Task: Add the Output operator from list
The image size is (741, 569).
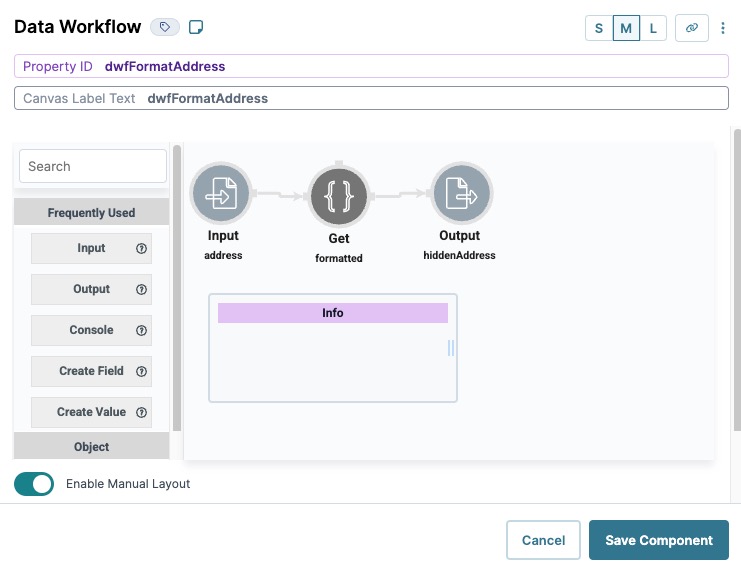Action: (91, 289)
